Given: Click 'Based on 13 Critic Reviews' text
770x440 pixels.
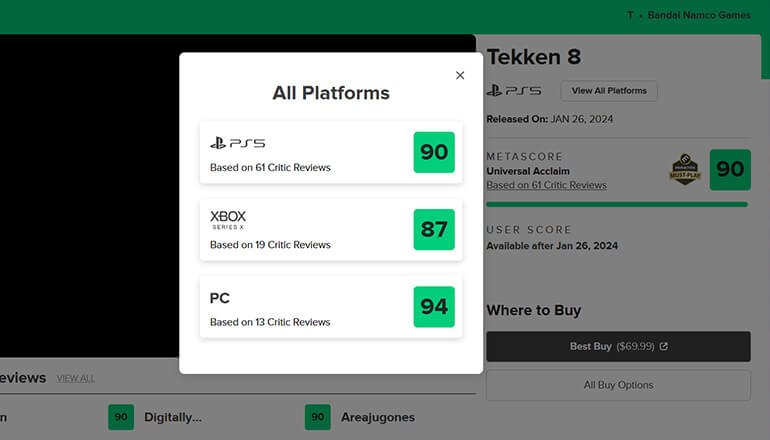Looking at the screenshot, I should coord(270,322).
